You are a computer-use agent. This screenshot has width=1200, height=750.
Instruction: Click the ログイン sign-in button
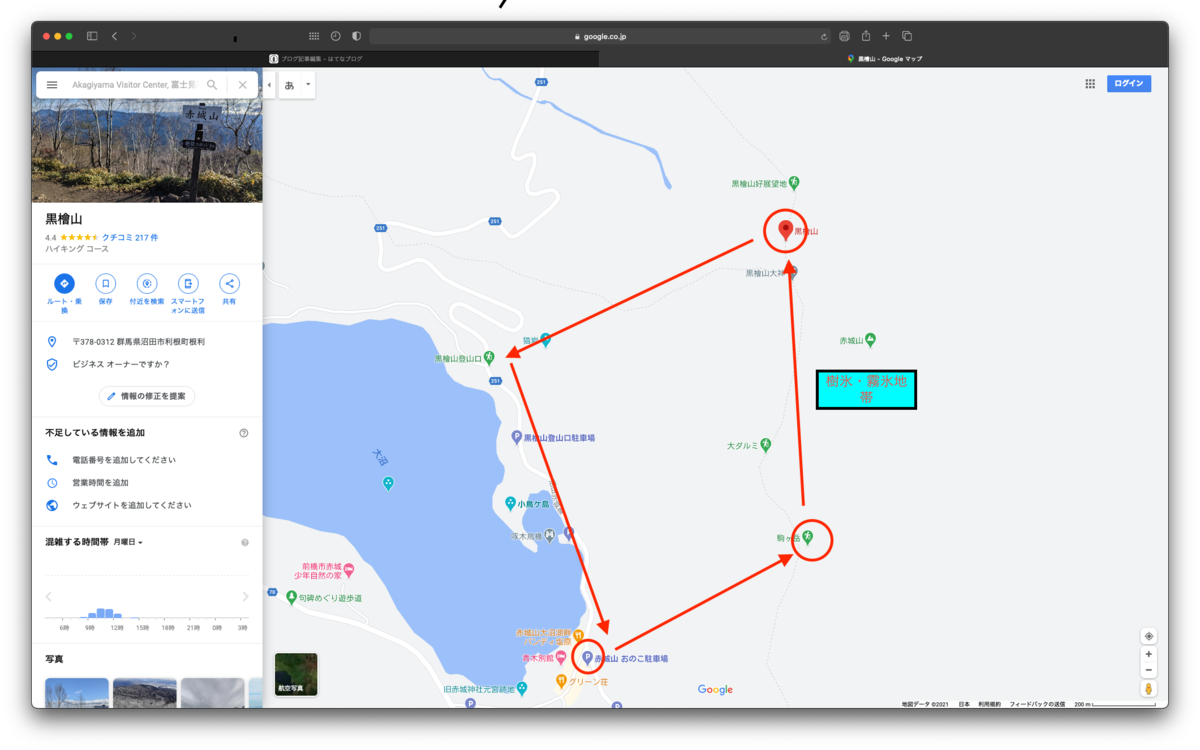coord(1129,84)
